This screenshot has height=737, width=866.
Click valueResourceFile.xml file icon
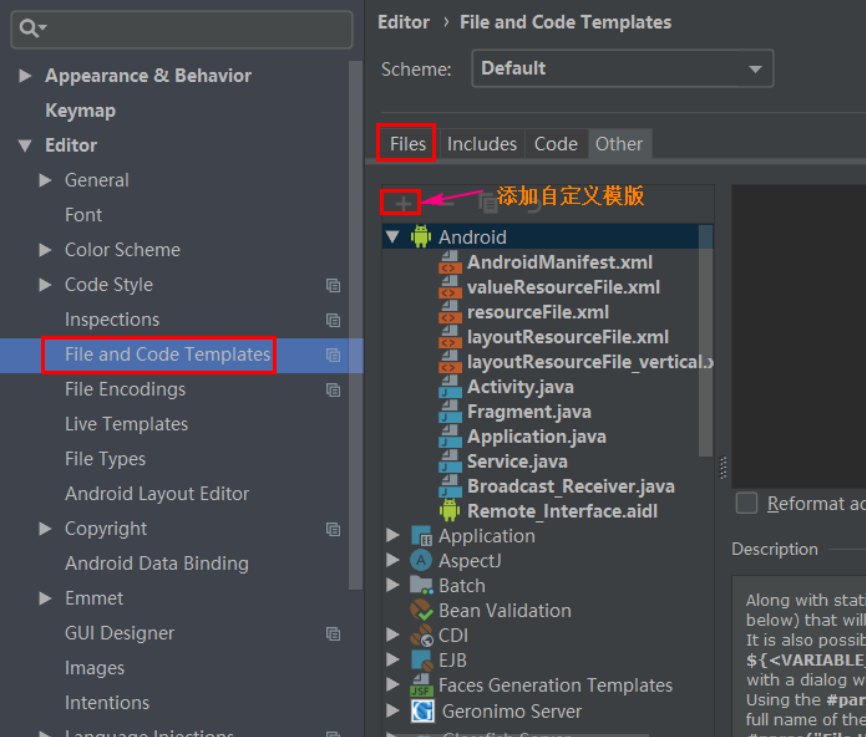tap(450, 287)
